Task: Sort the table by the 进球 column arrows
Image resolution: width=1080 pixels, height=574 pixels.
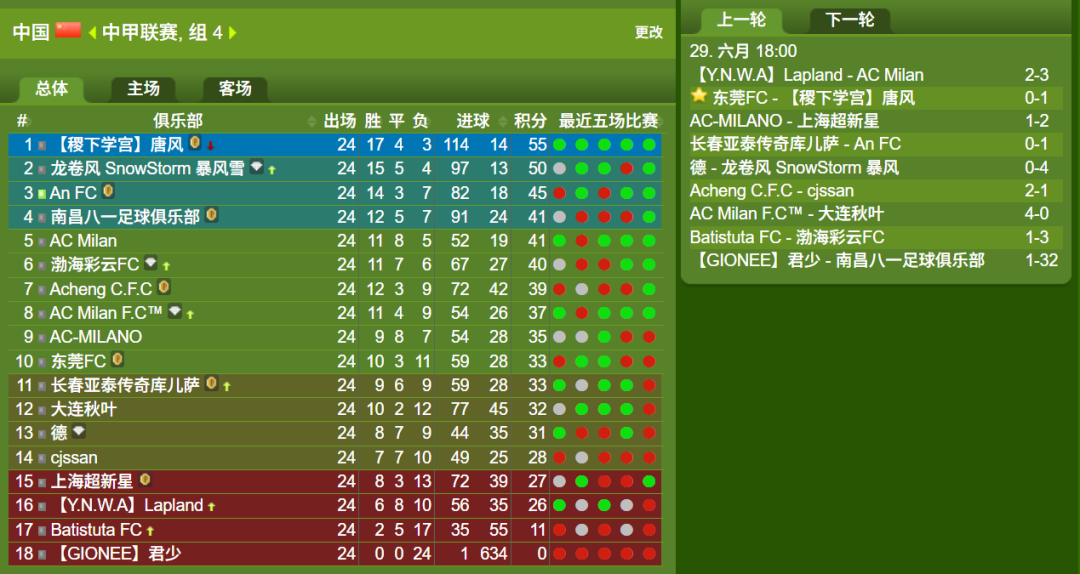Action: (501, 122)
